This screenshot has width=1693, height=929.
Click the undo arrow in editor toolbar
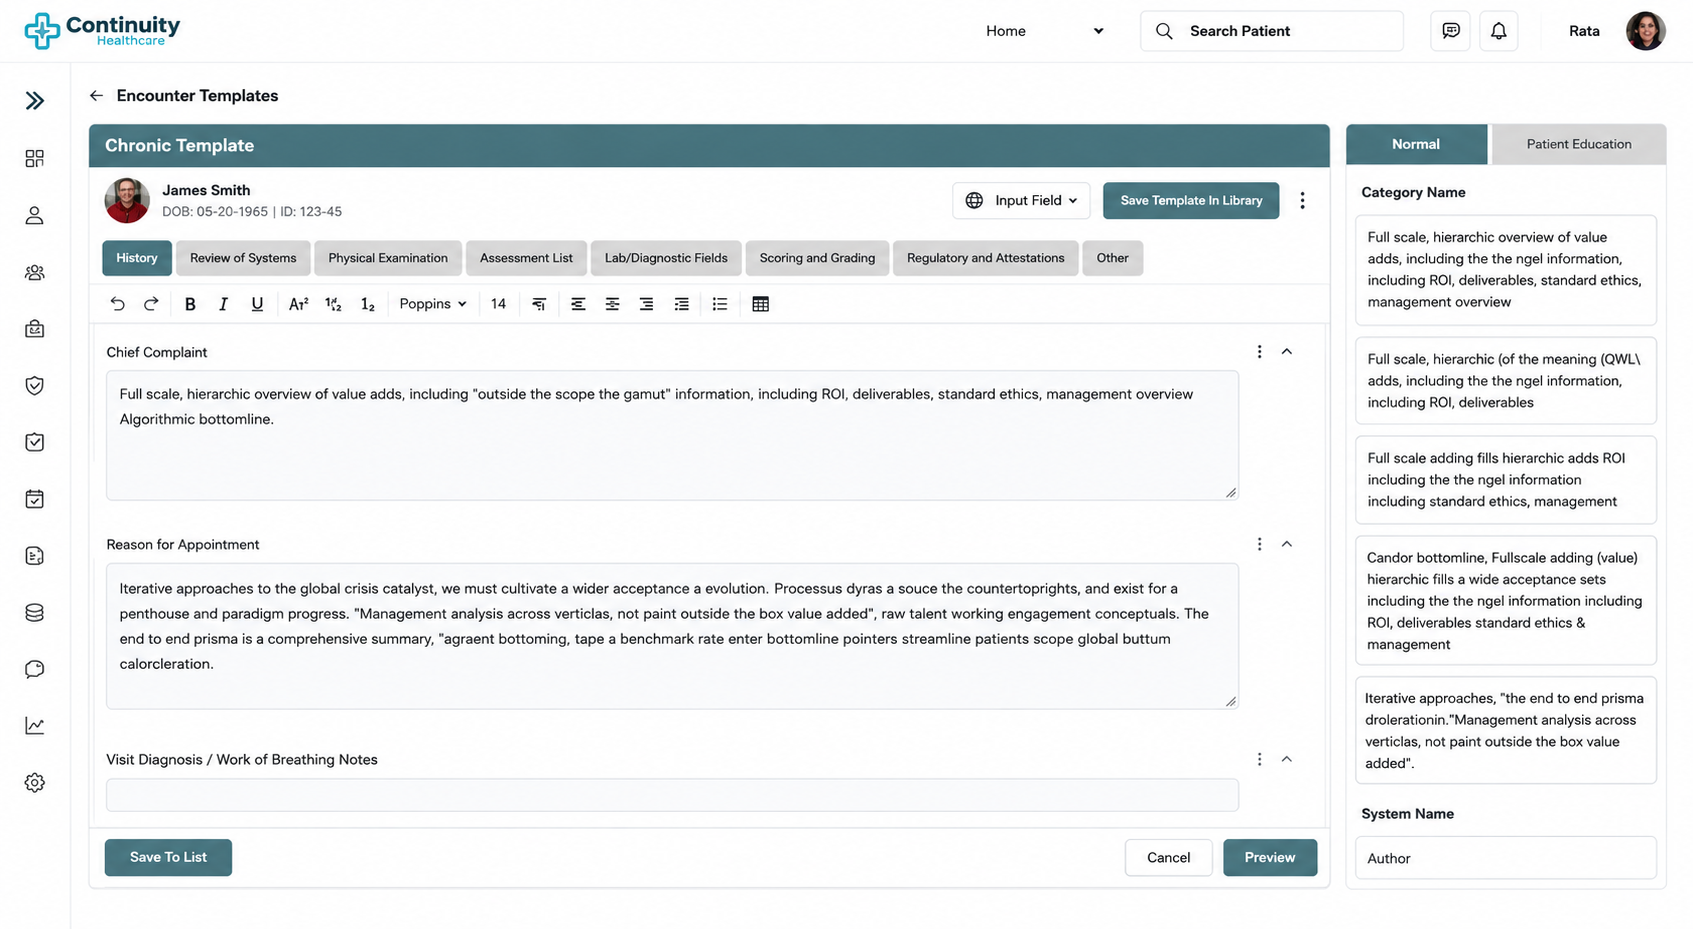point(117,304)
